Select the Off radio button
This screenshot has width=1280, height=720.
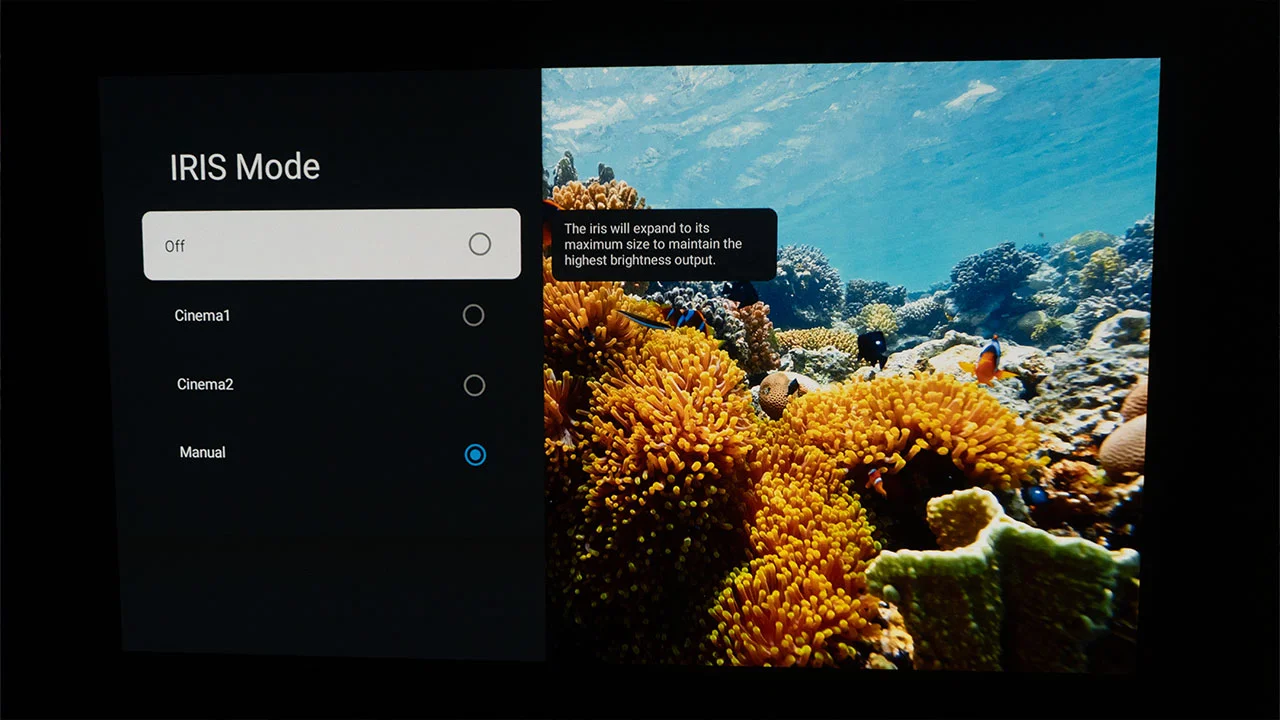[480, 244]
